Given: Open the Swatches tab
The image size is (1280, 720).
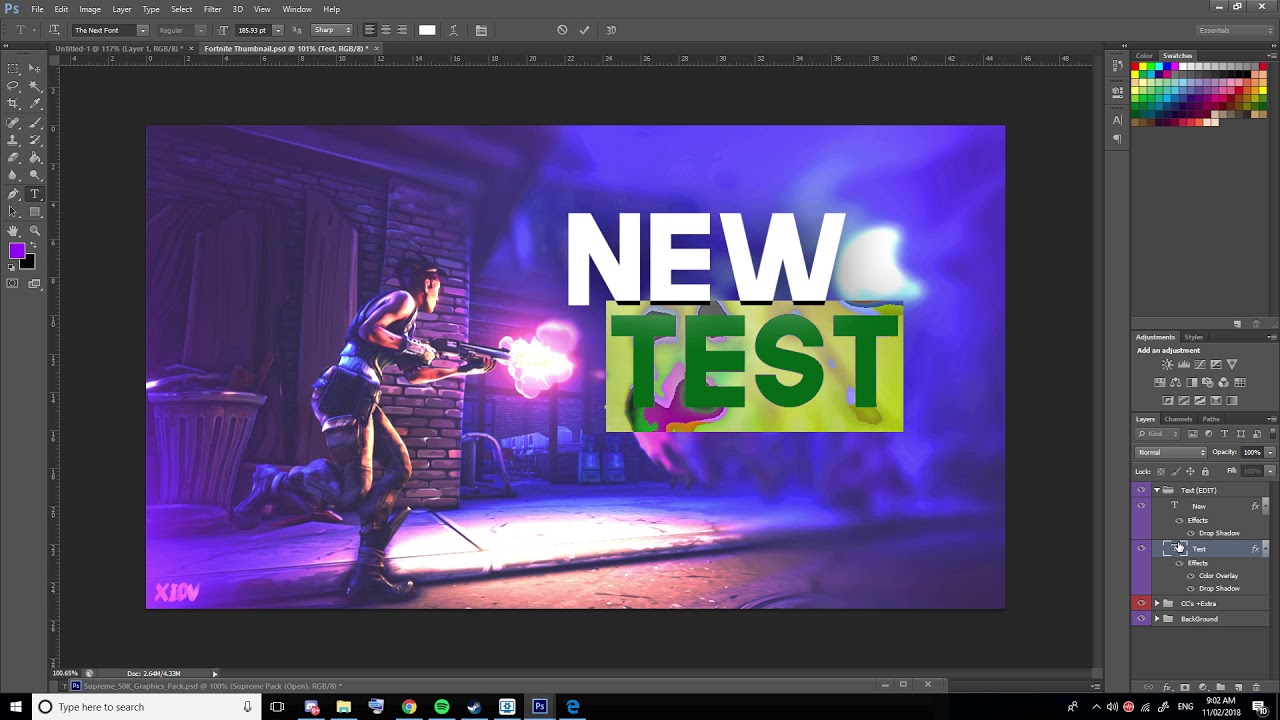Looking at the screenshot, I should coord(1177,56).
